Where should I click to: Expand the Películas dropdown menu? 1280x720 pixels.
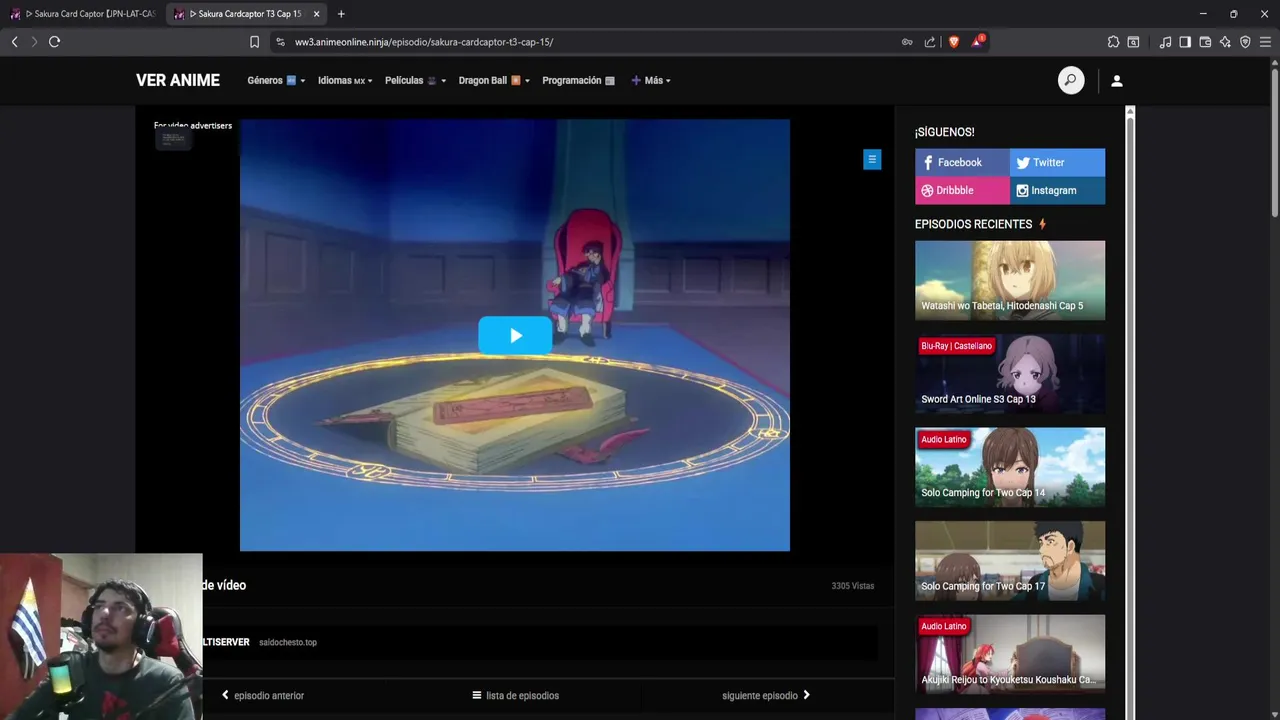click(416, 81)
